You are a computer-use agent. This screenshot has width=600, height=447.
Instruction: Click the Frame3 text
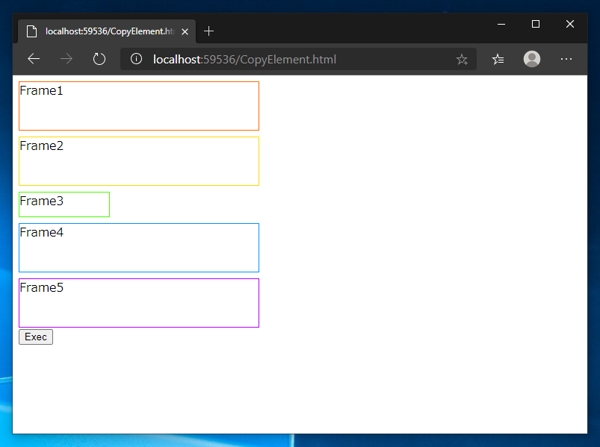[x=42, y=201]
